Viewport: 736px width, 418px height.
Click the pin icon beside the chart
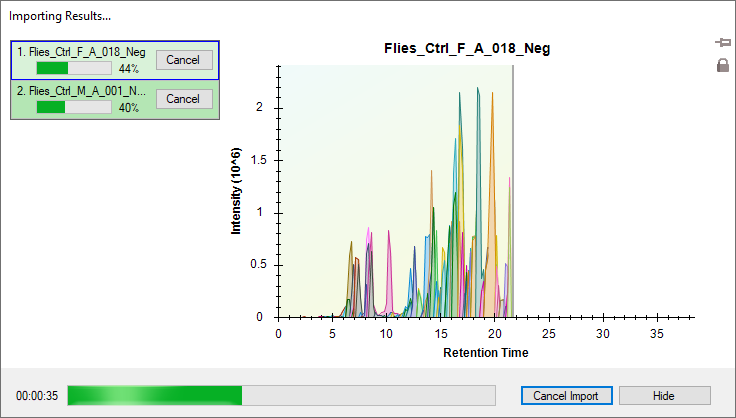point(722,43)
